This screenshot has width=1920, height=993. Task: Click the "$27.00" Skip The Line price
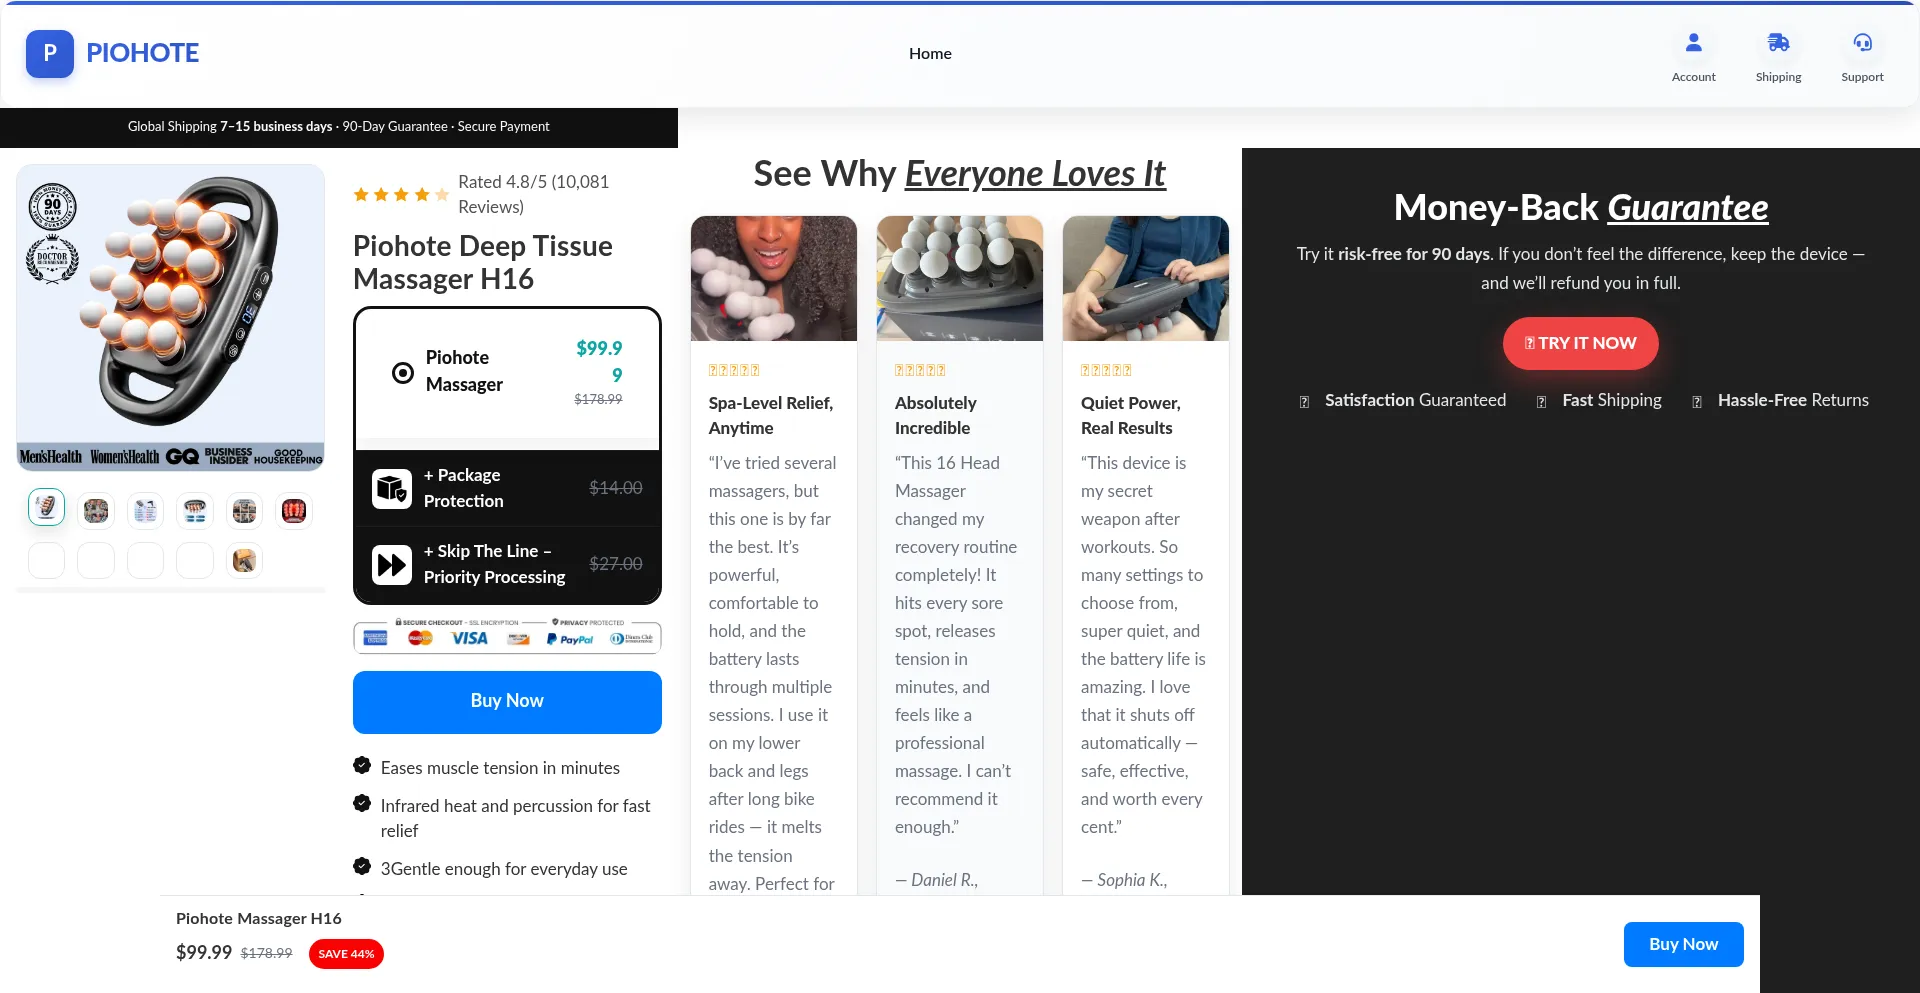(x=616, y=564)
